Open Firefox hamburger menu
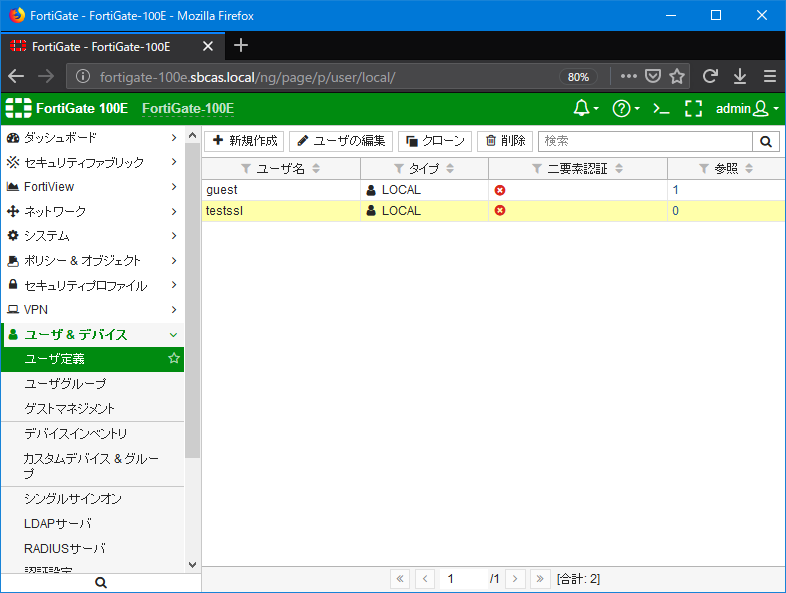Screen dimensions: 786x593 [770, 76]
